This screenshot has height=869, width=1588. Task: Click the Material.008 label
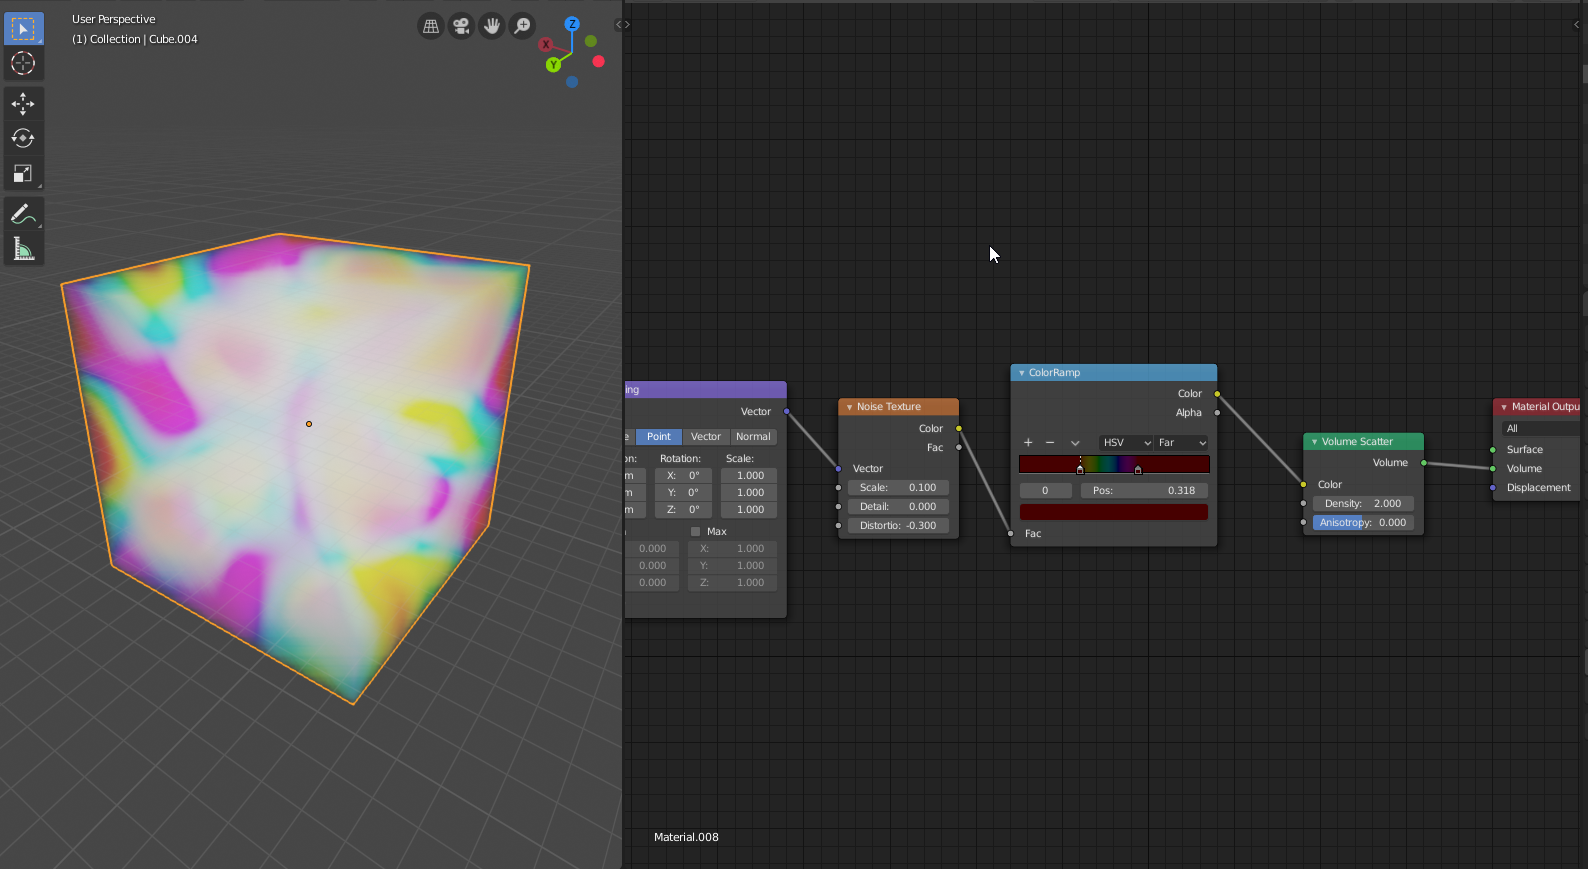point(686,837)
